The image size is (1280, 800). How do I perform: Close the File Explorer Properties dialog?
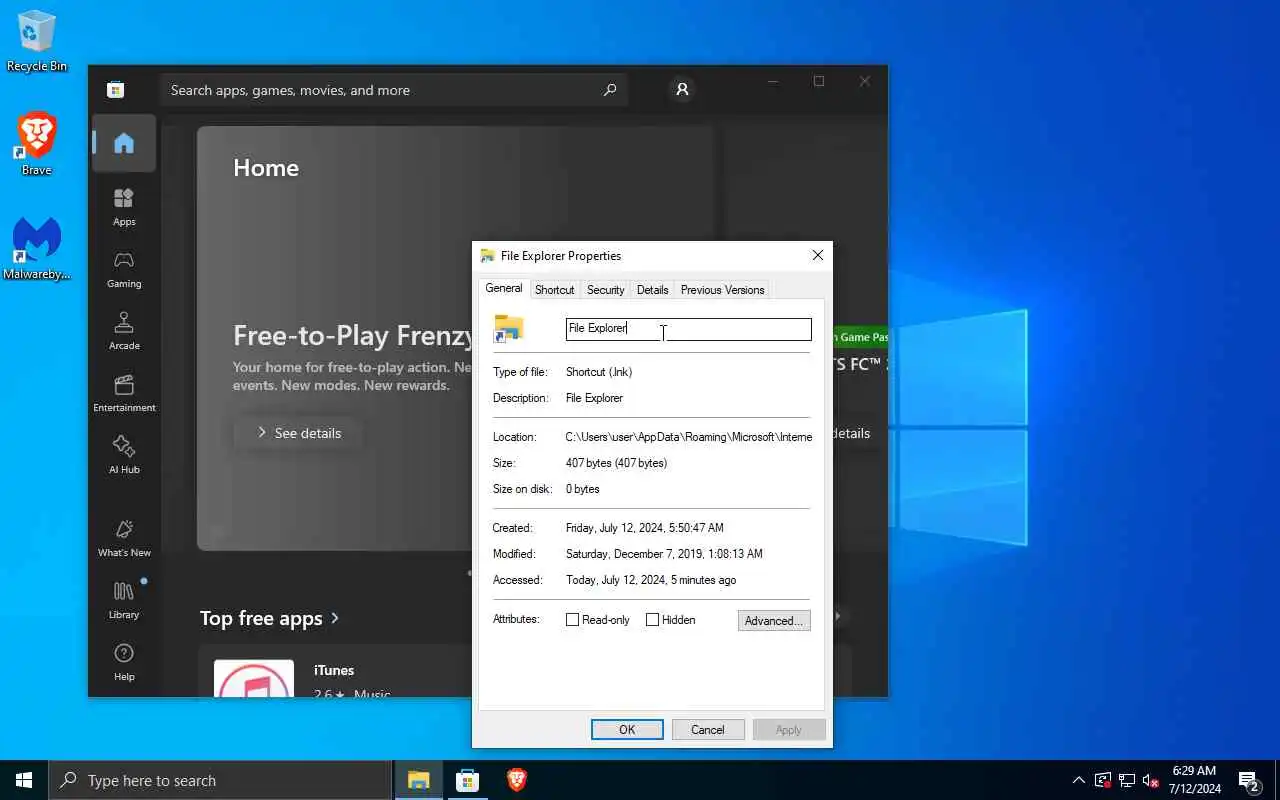[818, 256]
